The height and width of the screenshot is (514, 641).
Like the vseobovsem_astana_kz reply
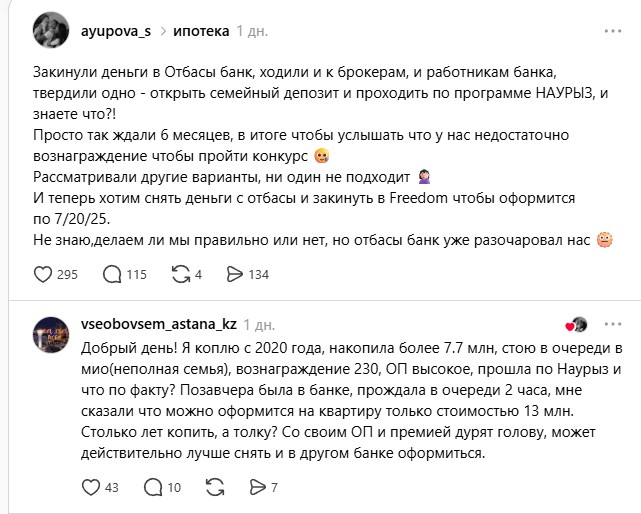point(88,487)
